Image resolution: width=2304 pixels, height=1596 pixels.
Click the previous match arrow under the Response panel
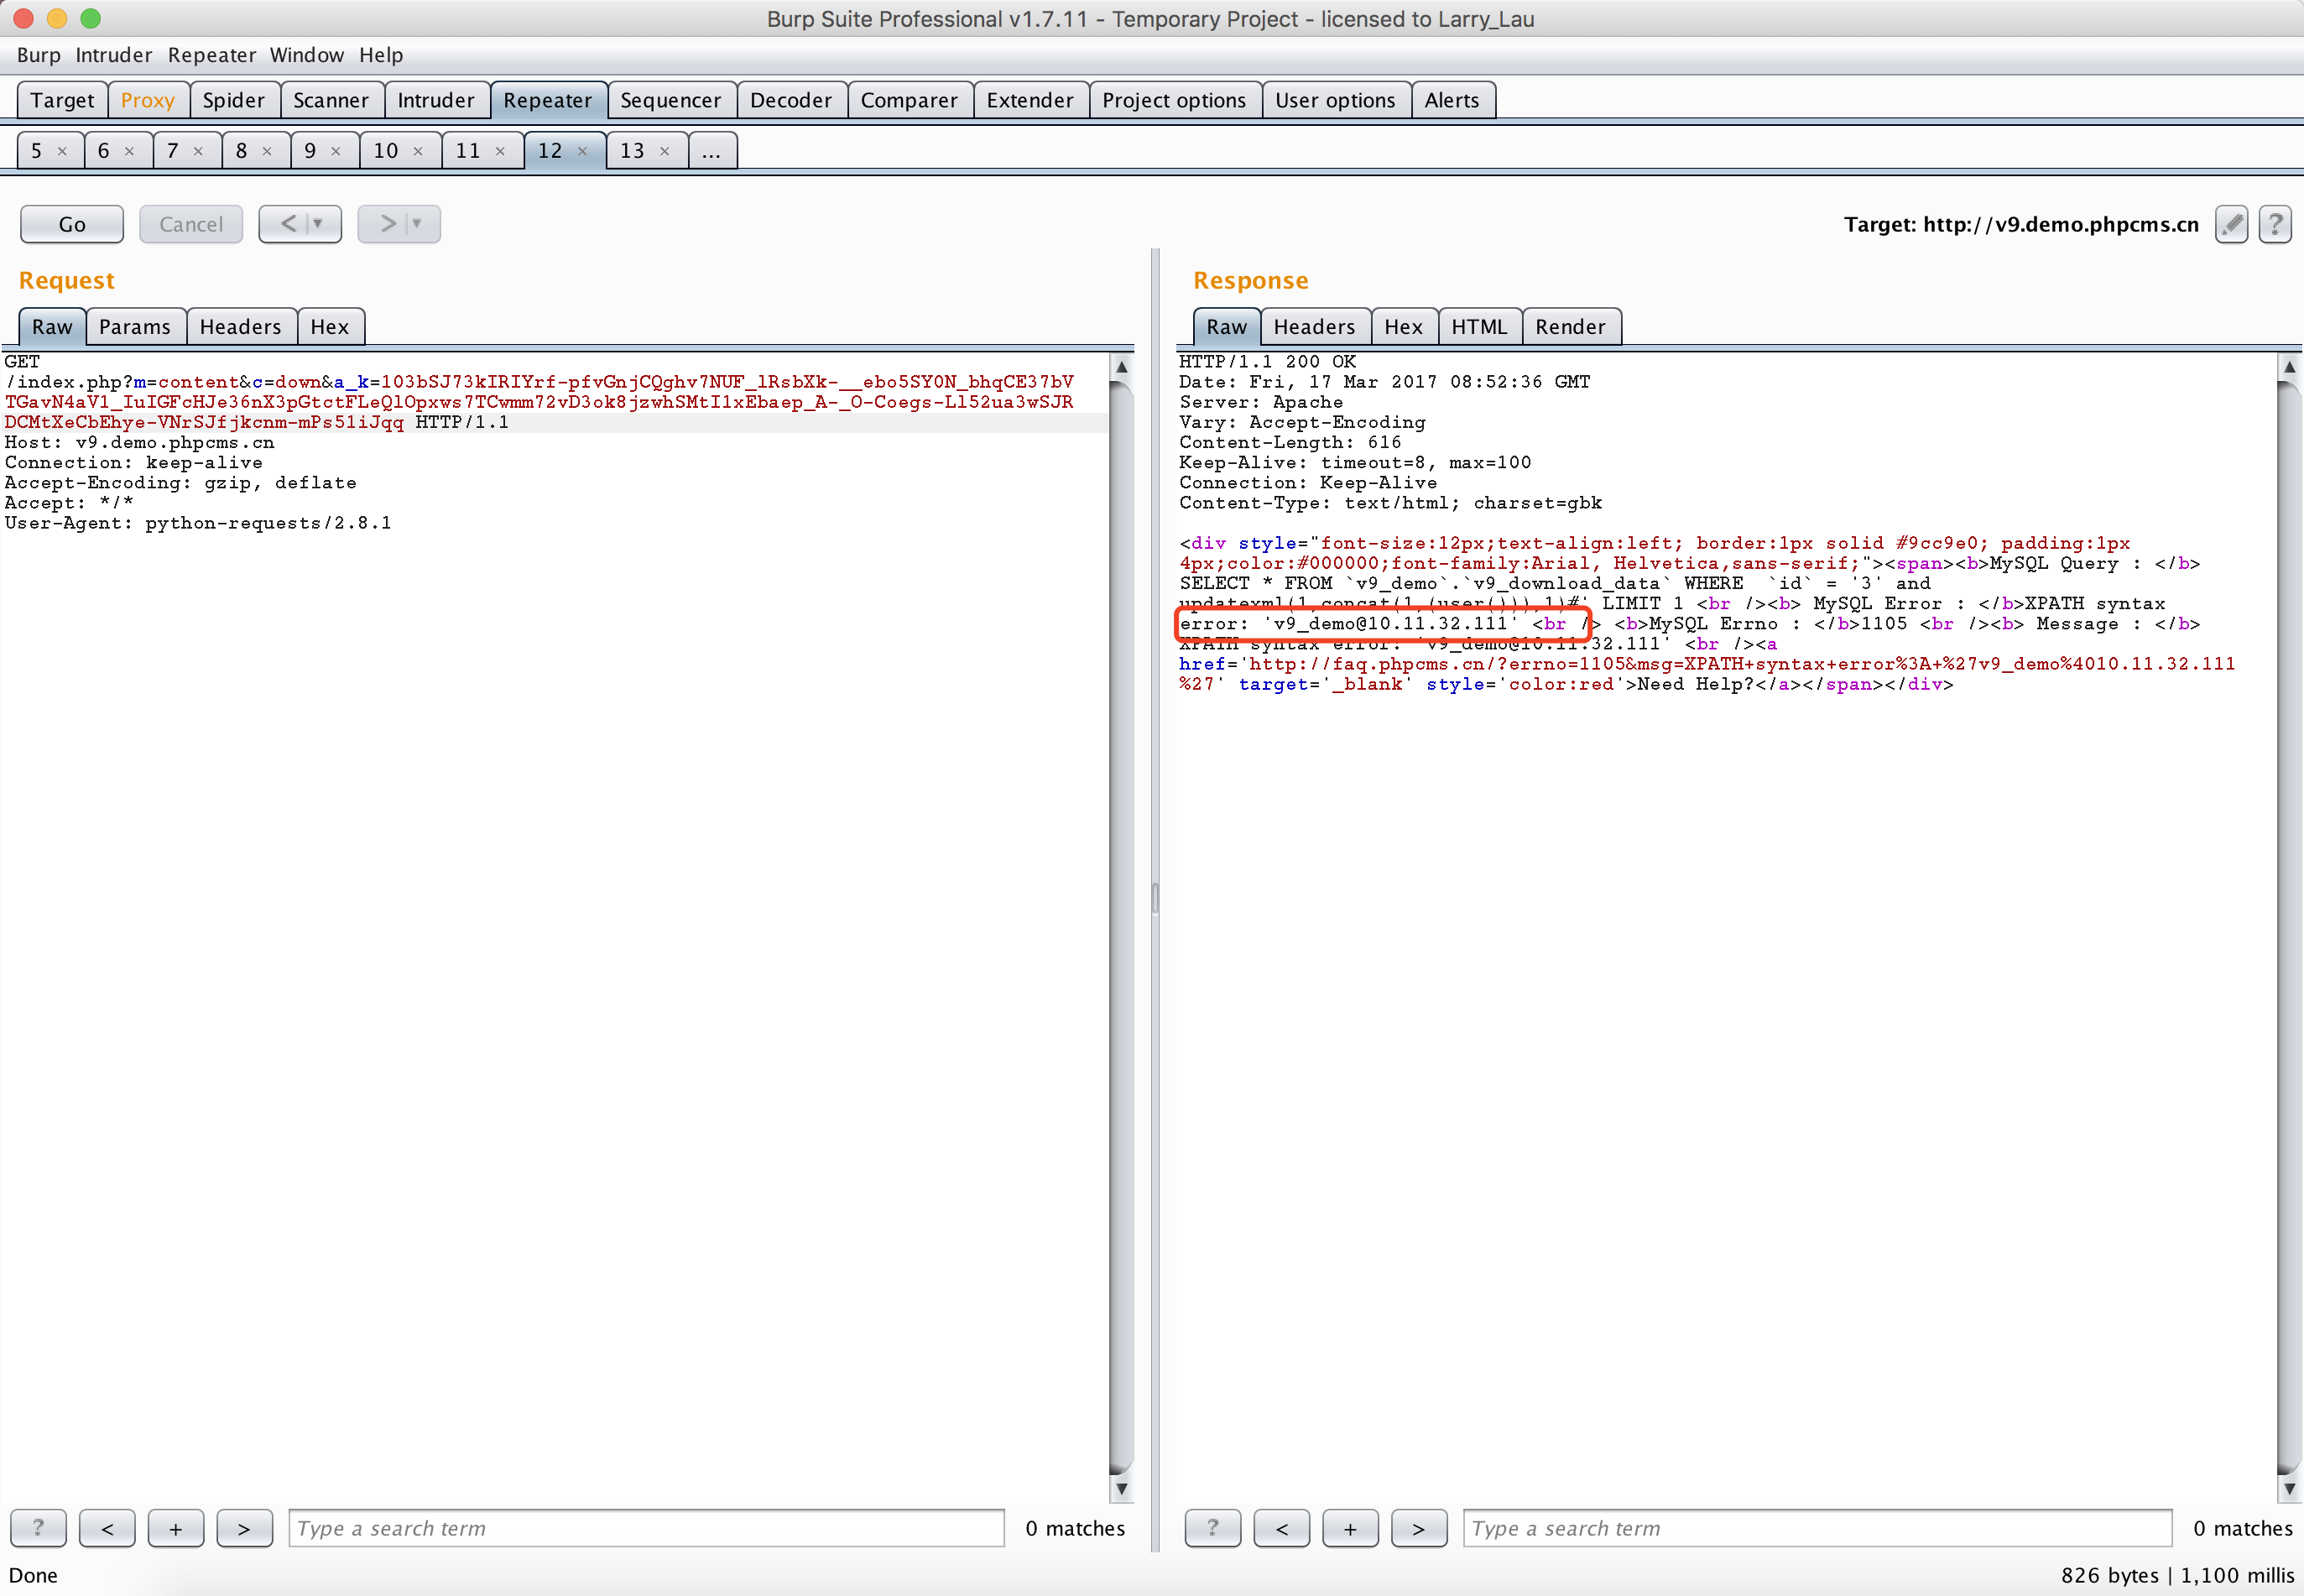(x=1281, y=1528)
